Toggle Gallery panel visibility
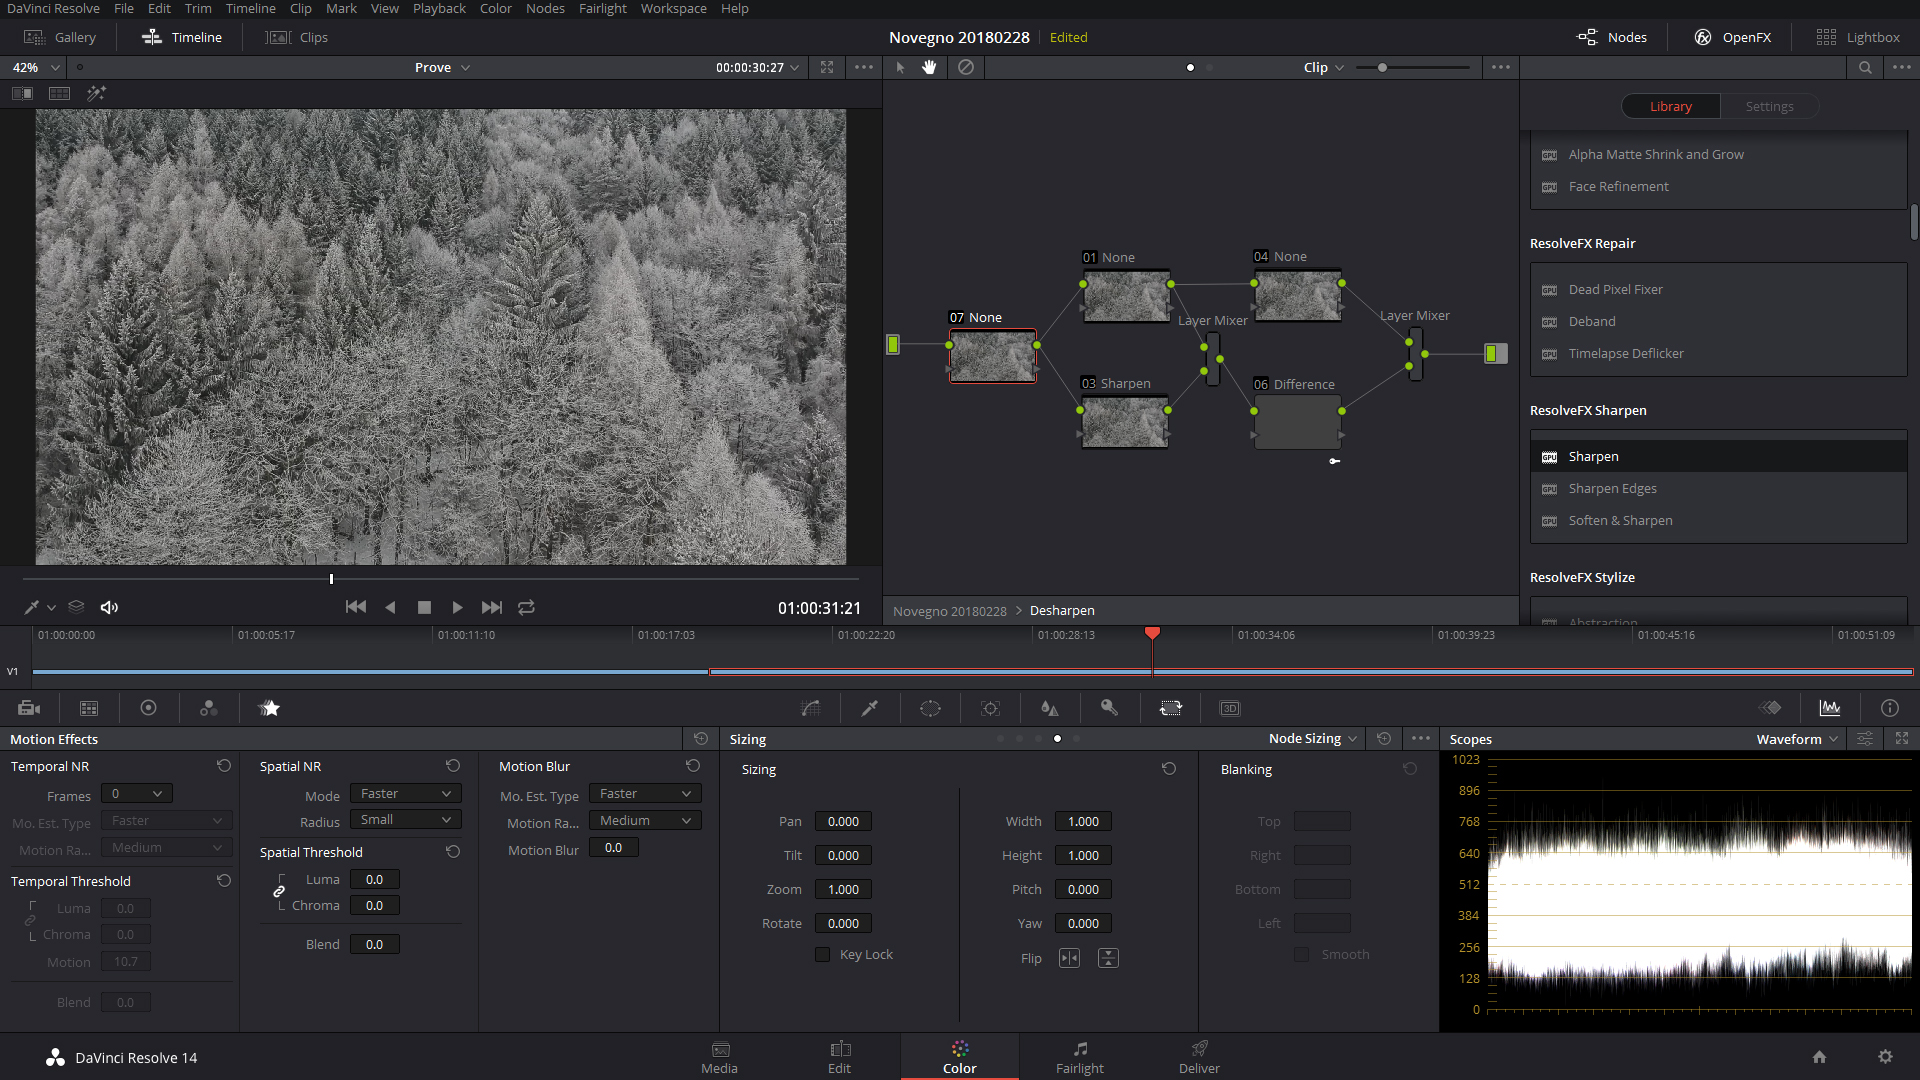The image size is (1920, 1080). [x=60, y=37]
